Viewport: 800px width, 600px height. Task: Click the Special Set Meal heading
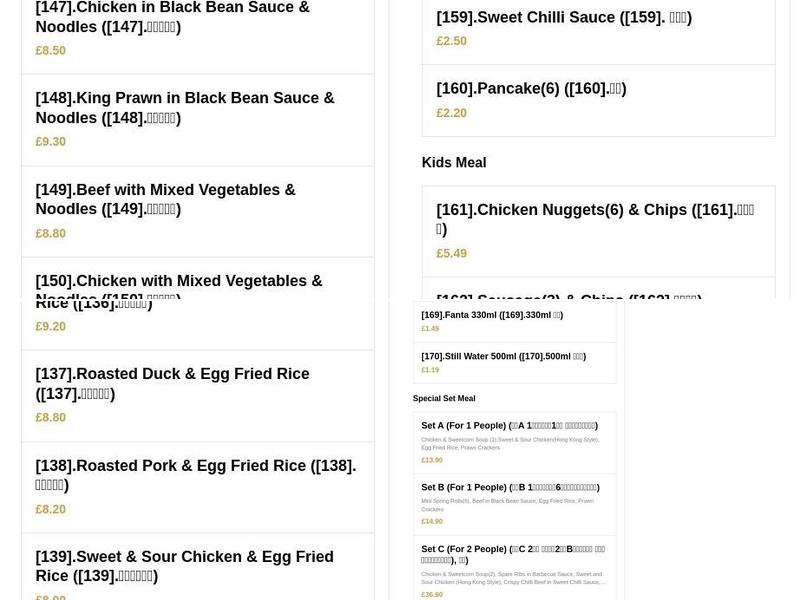[x=444, y=397]
